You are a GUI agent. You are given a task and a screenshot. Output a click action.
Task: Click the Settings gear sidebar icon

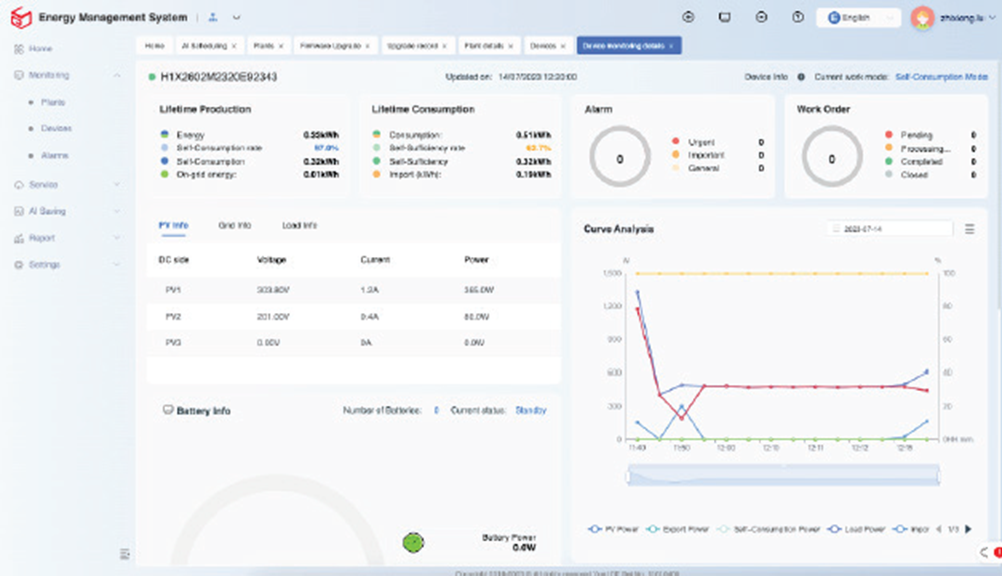(19, 265)
